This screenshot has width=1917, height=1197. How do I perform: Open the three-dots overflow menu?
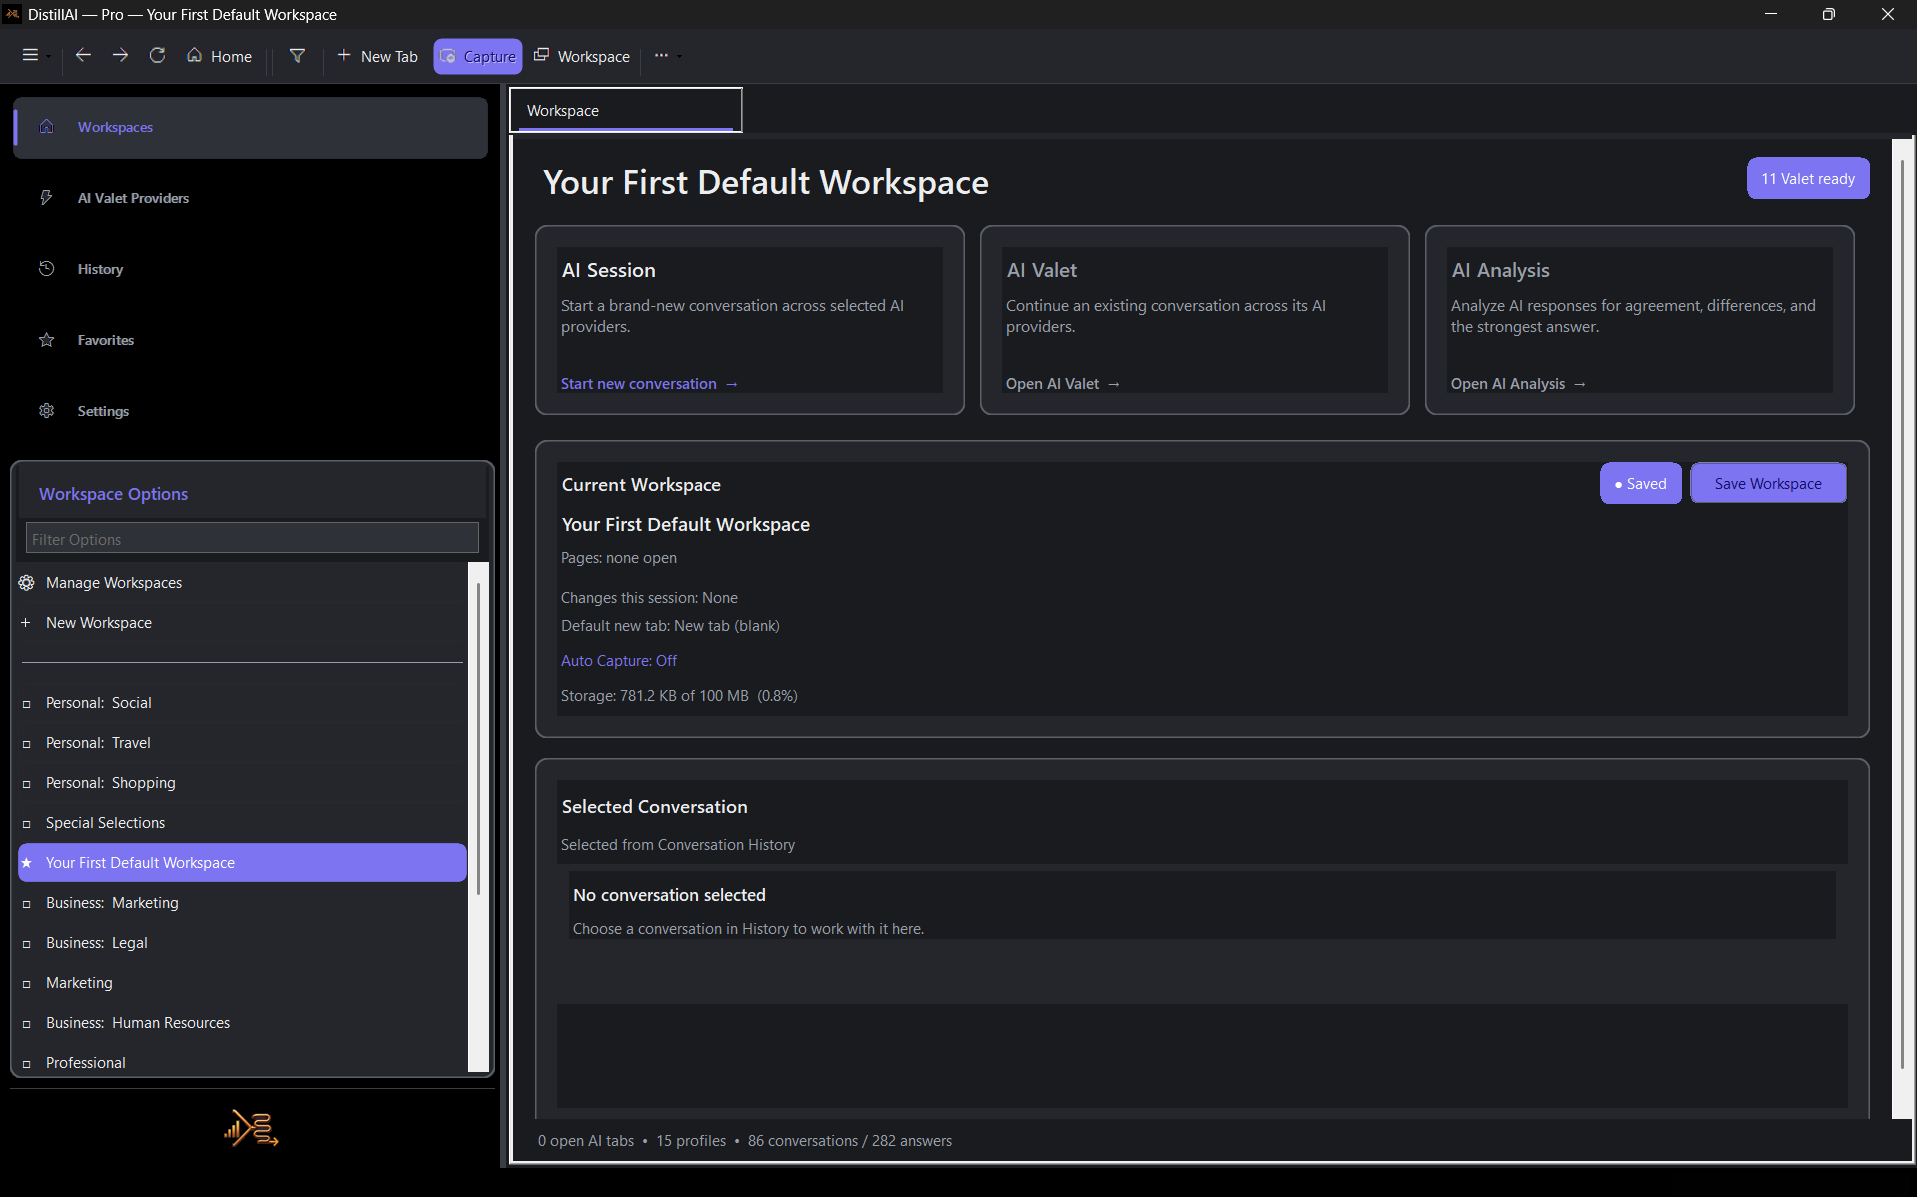pos(661,56)
